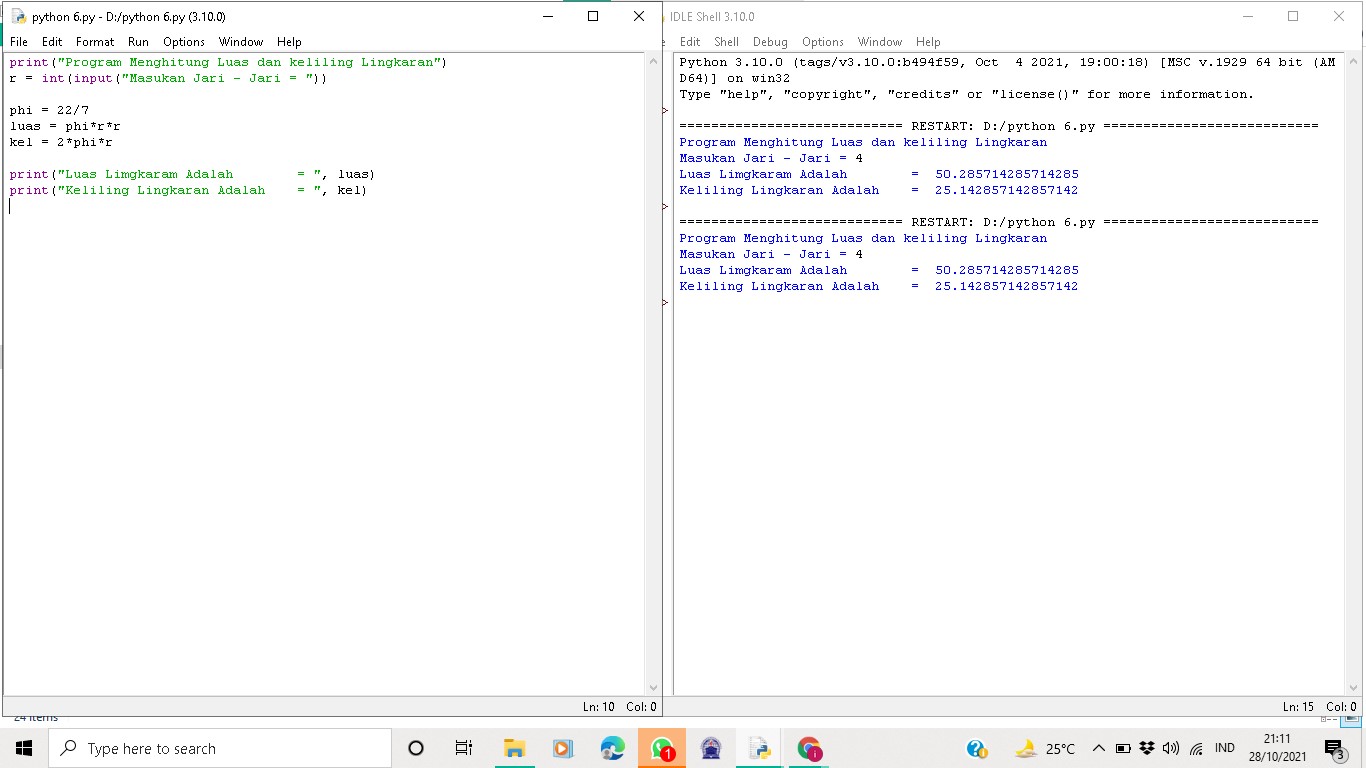The width and height of the screenshot is (1366, 768).
Task: Click the 'Ln: 10' status in editor
Action: point(599,707)
